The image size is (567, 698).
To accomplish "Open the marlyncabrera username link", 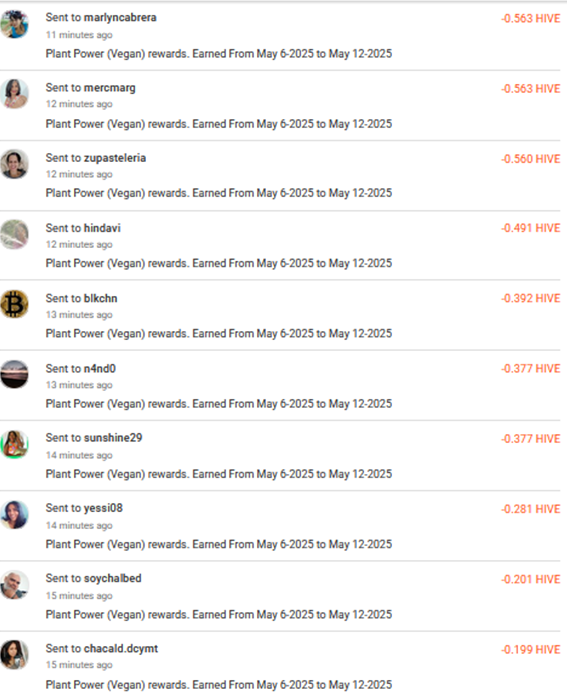I will coord(120,17).
